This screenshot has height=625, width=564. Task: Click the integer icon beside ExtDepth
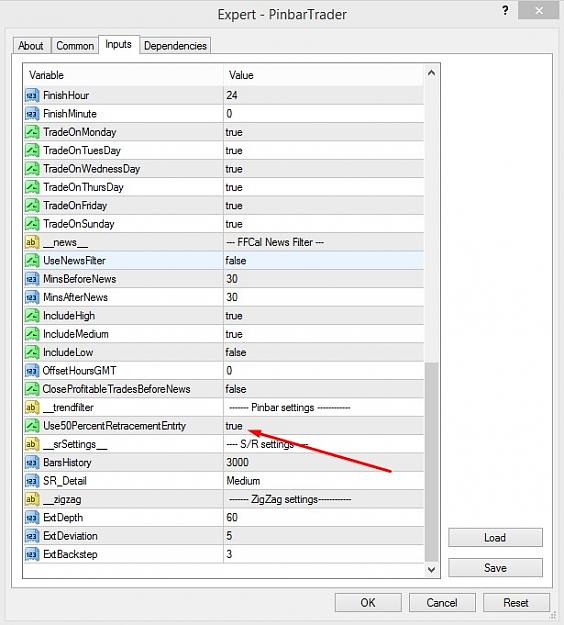pyautogui.click(x=32, y=517)
